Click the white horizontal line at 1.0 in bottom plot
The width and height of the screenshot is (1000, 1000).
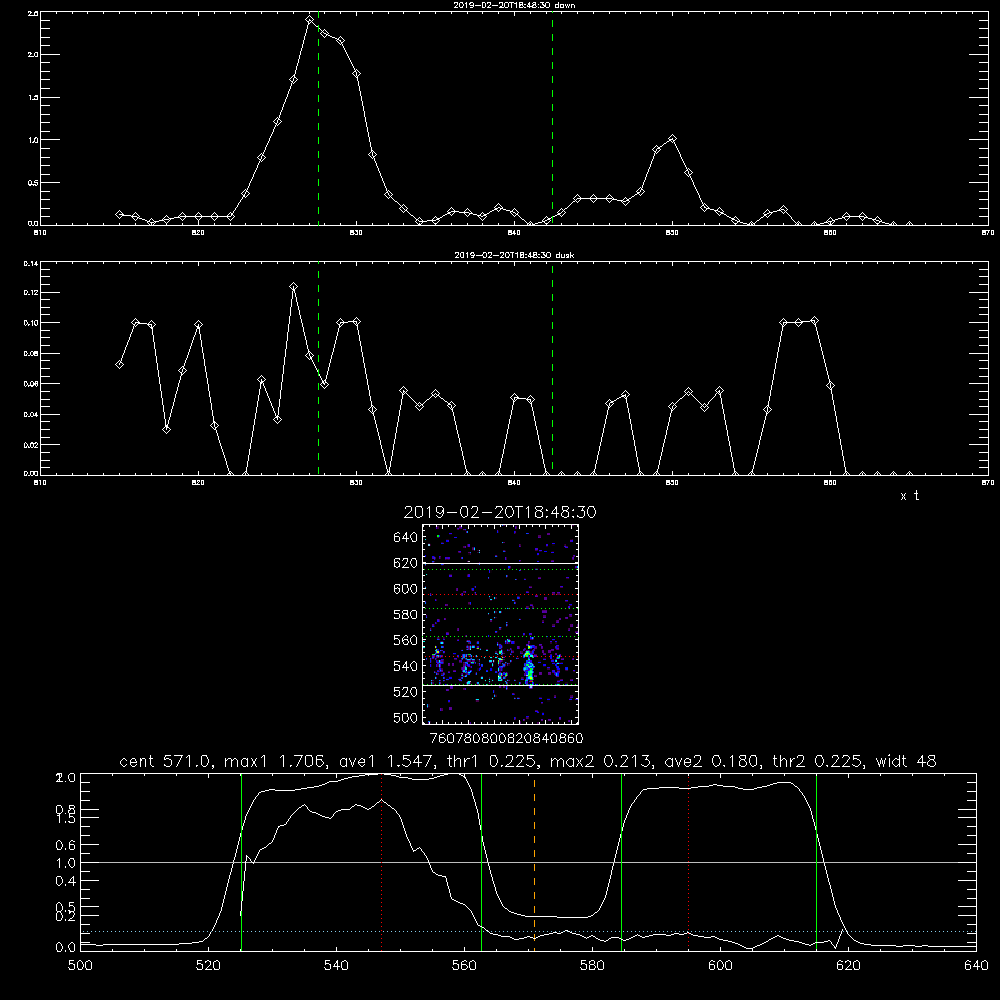(528, 862)
